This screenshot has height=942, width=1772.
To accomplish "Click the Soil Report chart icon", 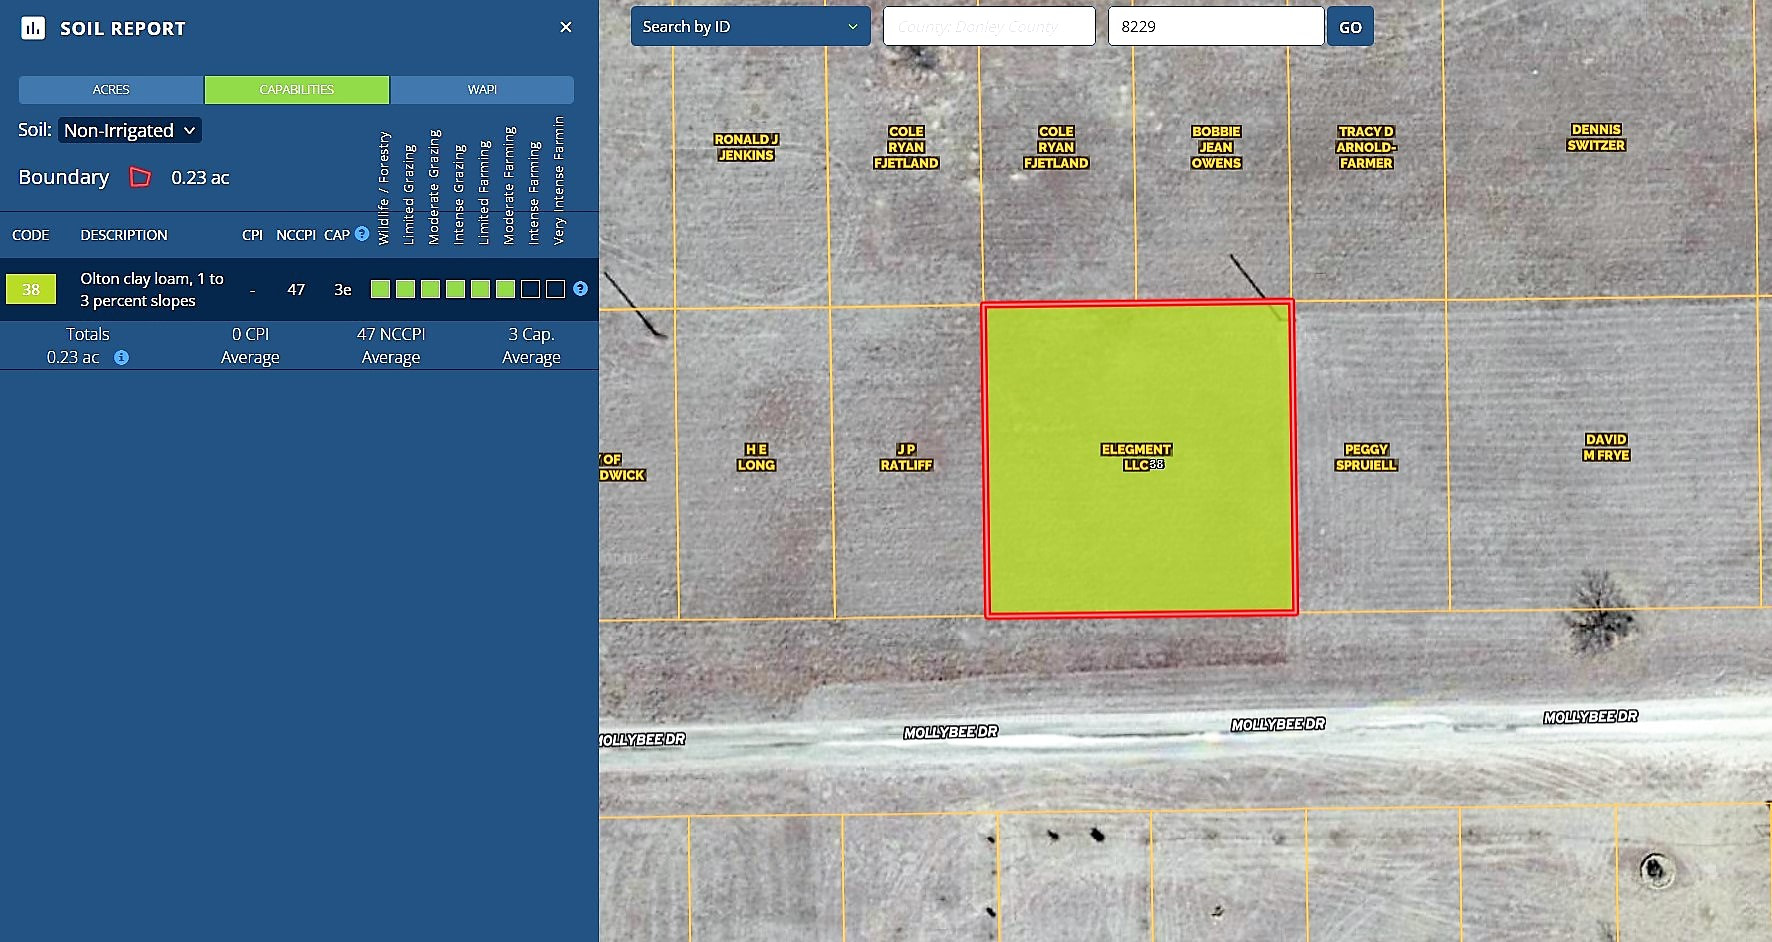I will coord(33,28).
